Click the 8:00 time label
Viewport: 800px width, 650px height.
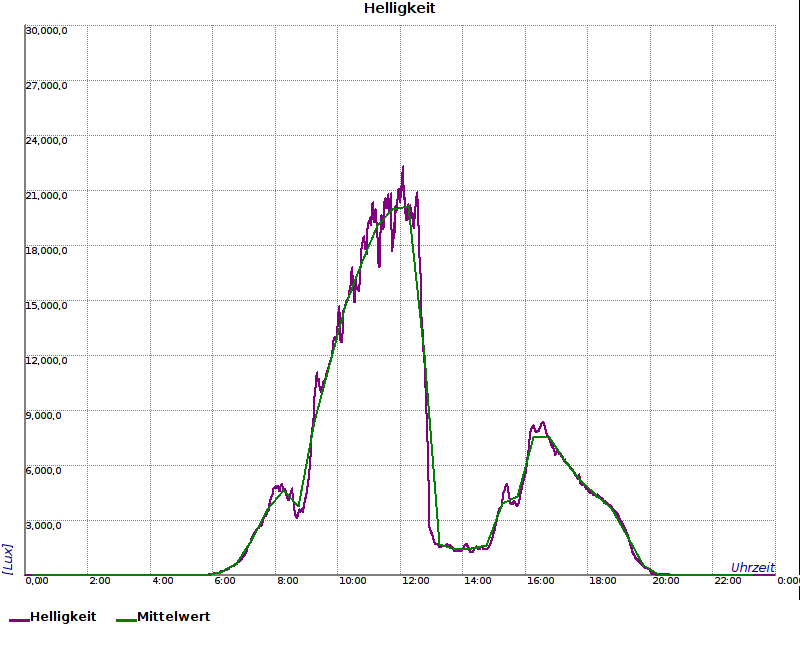[288, 581]
